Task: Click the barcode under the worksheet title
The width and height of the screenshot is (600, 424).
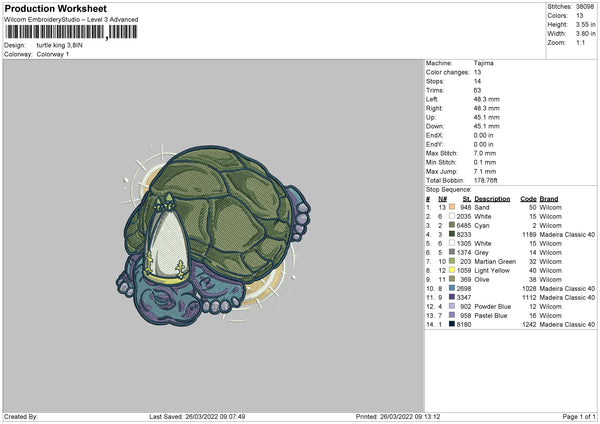Action: [72, 32]
